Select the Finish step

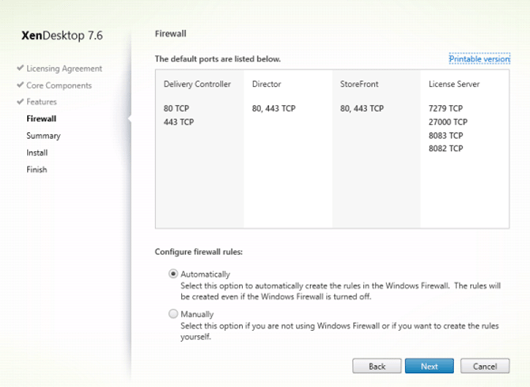(x=37, y=169)
